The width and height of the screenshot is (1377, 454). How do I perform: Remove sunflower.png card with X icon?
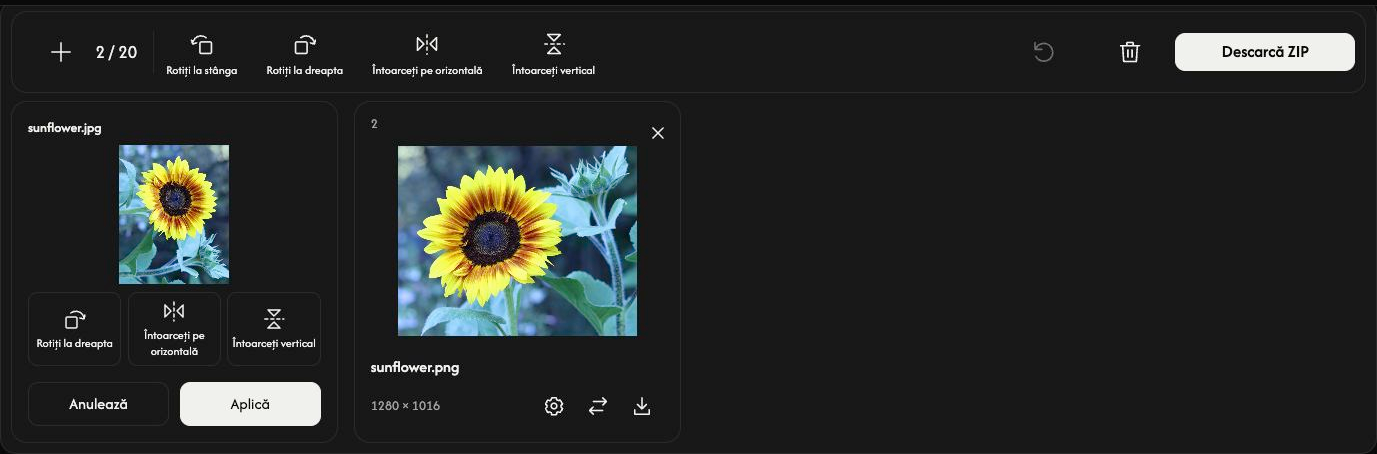[x=657, y=133]
